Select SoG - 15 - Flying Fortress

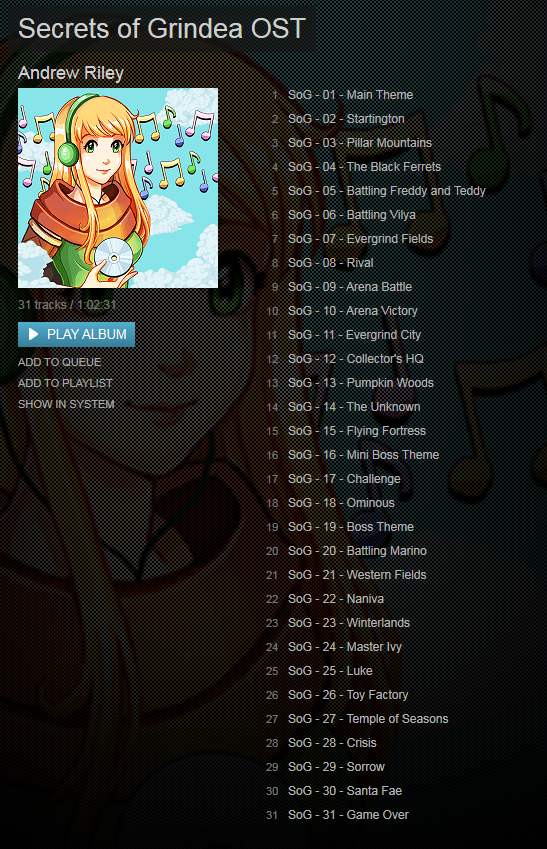[x=357, y=431]
